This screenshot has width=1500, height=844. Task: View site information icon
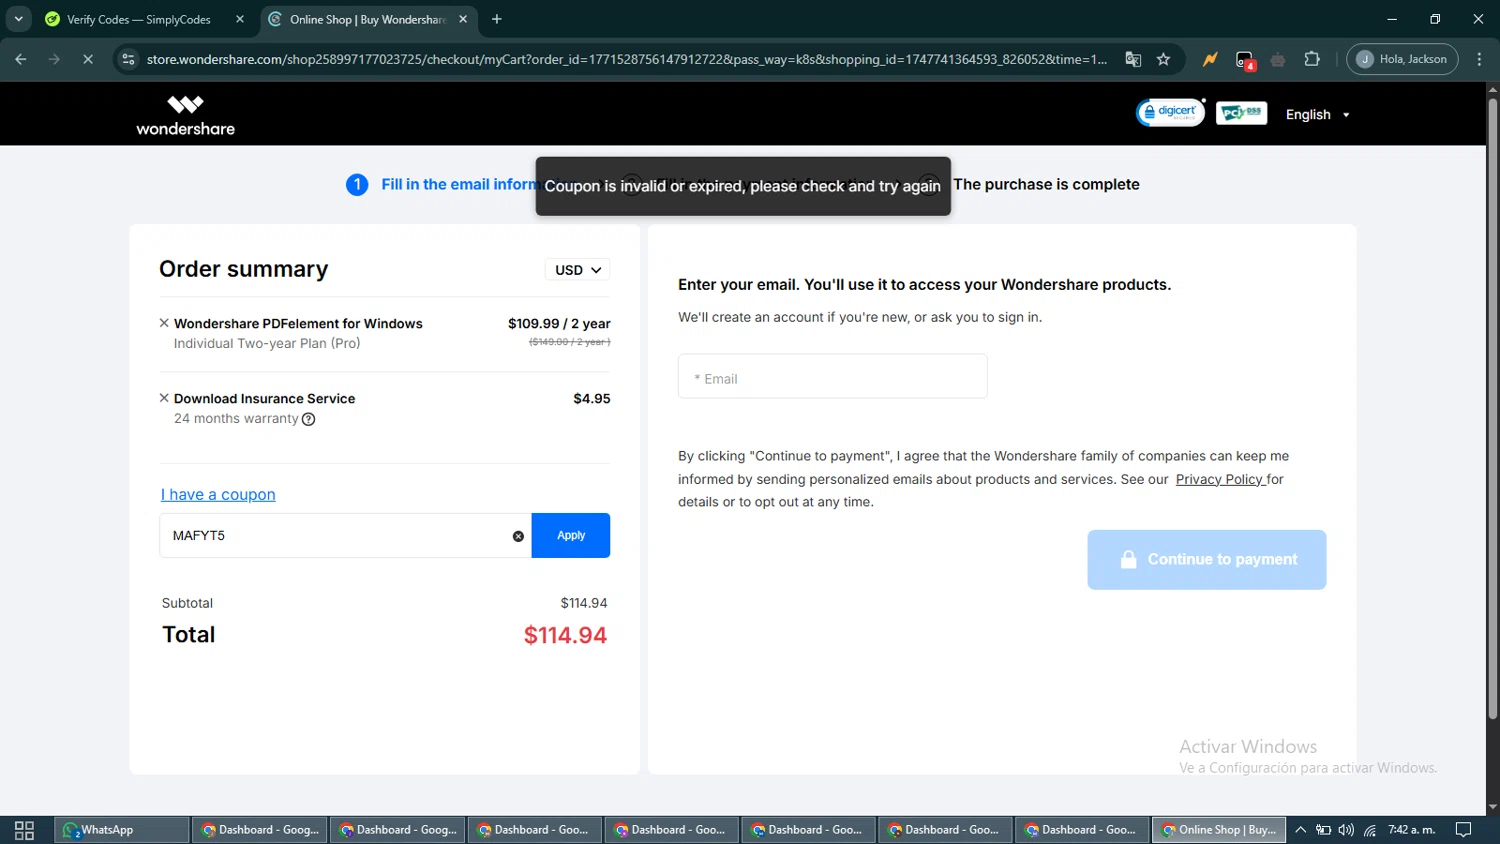click(128, 59)
